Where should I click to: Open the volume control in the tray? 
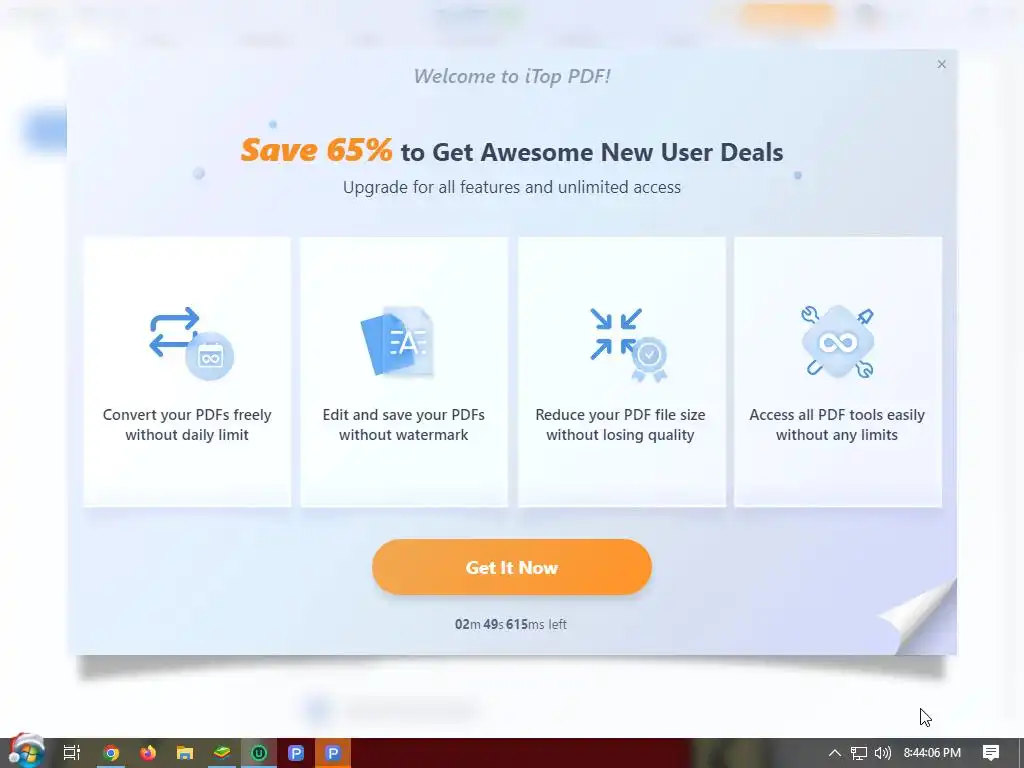(x=882, y=753)
